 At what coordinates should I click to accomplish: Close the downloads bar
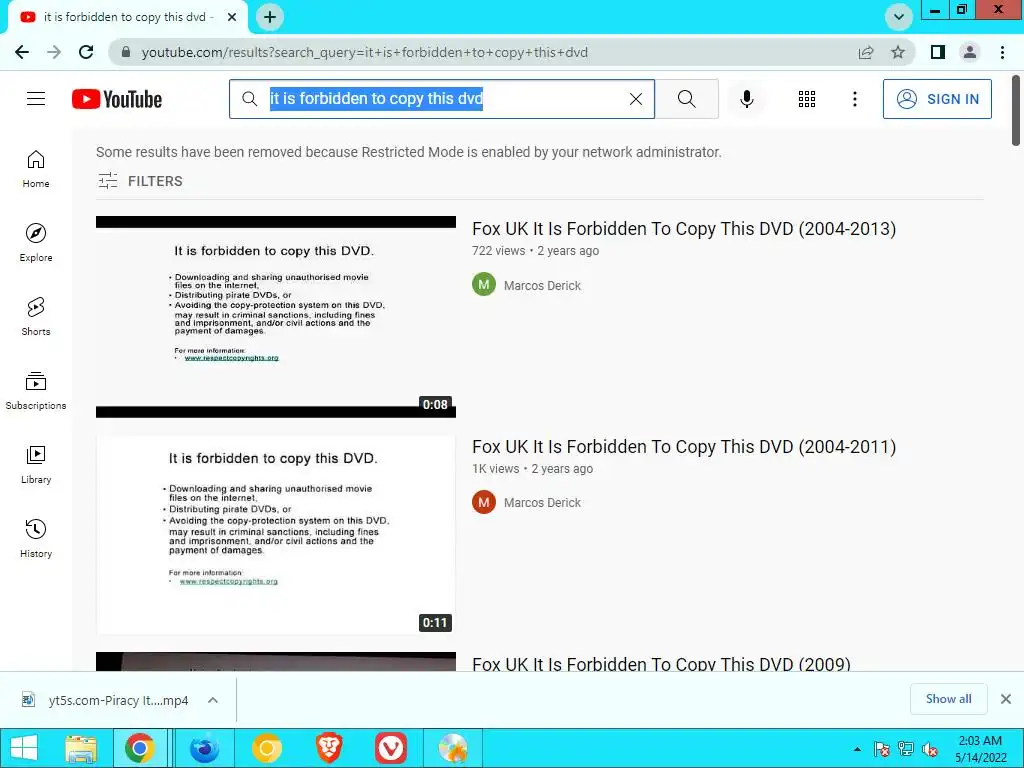click(x=1006, y=699)
